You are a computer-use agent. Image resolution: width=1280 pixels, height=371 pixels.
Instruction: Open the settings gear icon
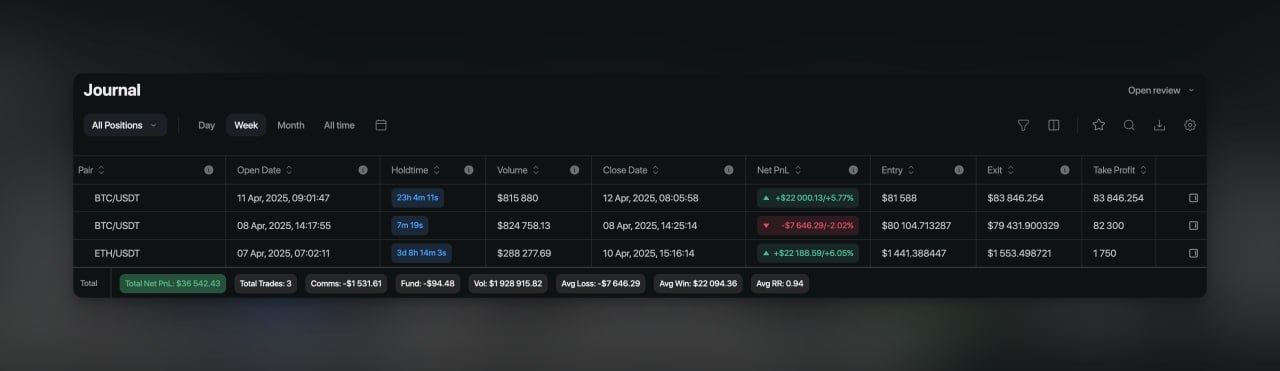coord(1190,125)
